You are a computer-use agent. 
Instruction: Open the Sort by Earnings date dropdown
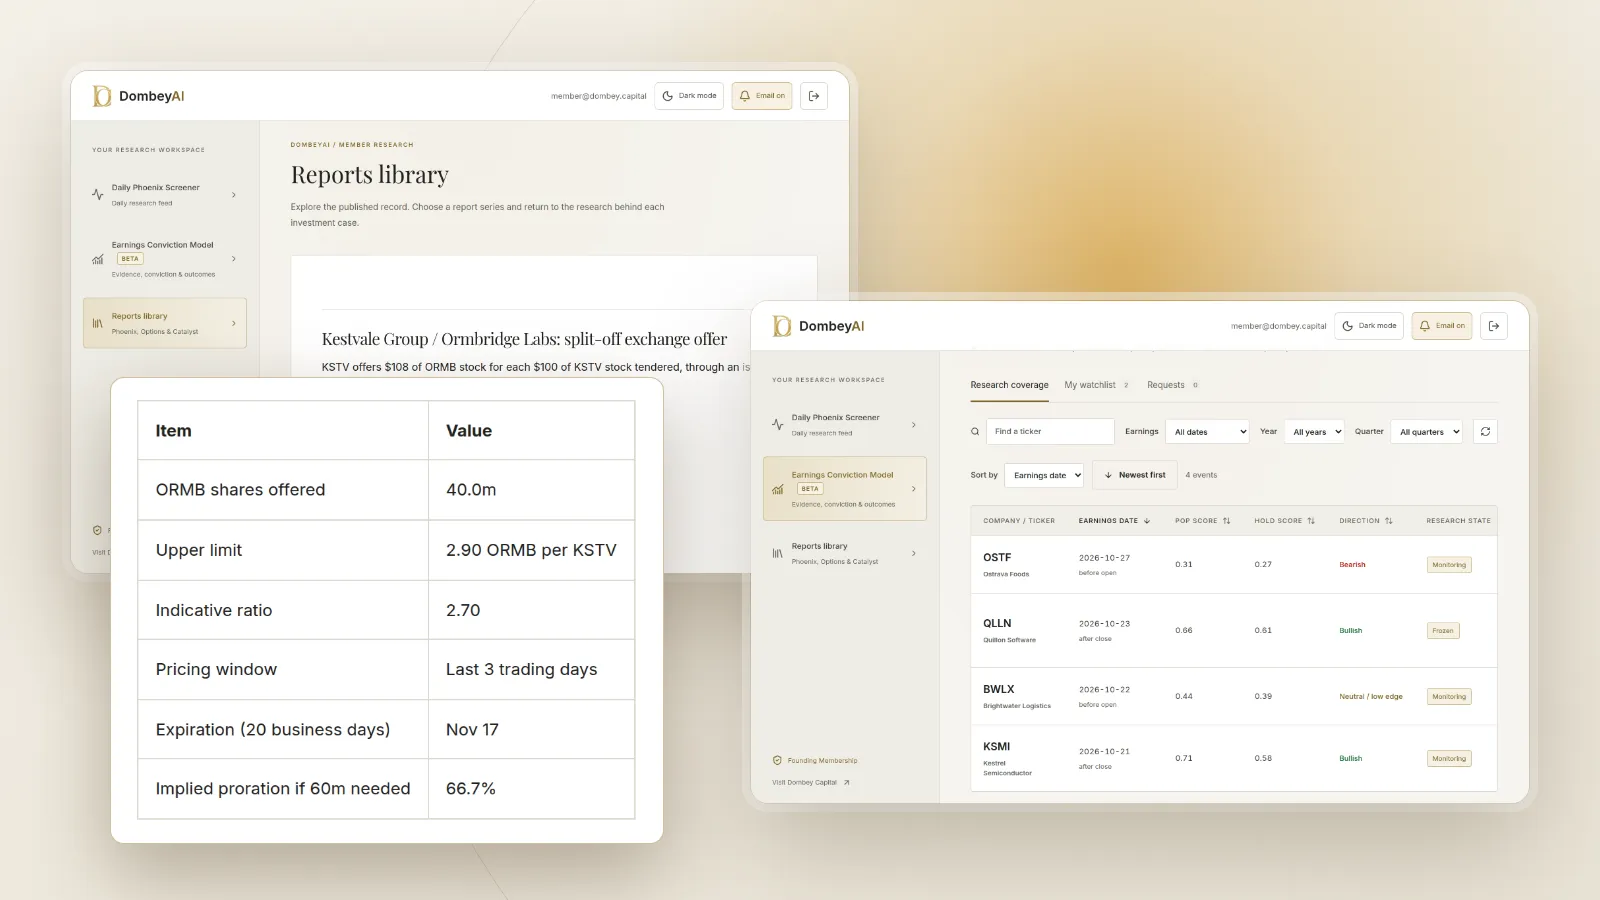pos(1045,475)
